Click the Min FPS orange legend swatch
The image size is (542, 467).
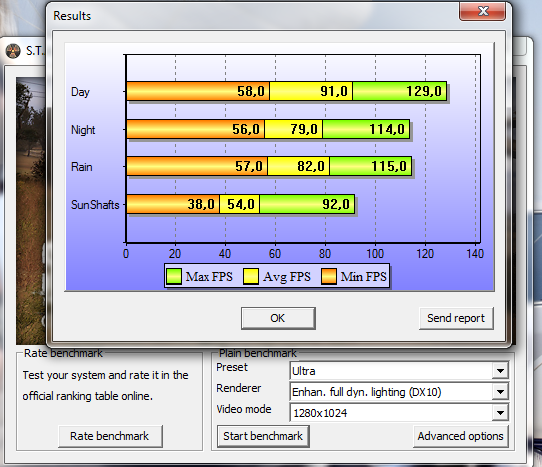click(x=329, y=277)
